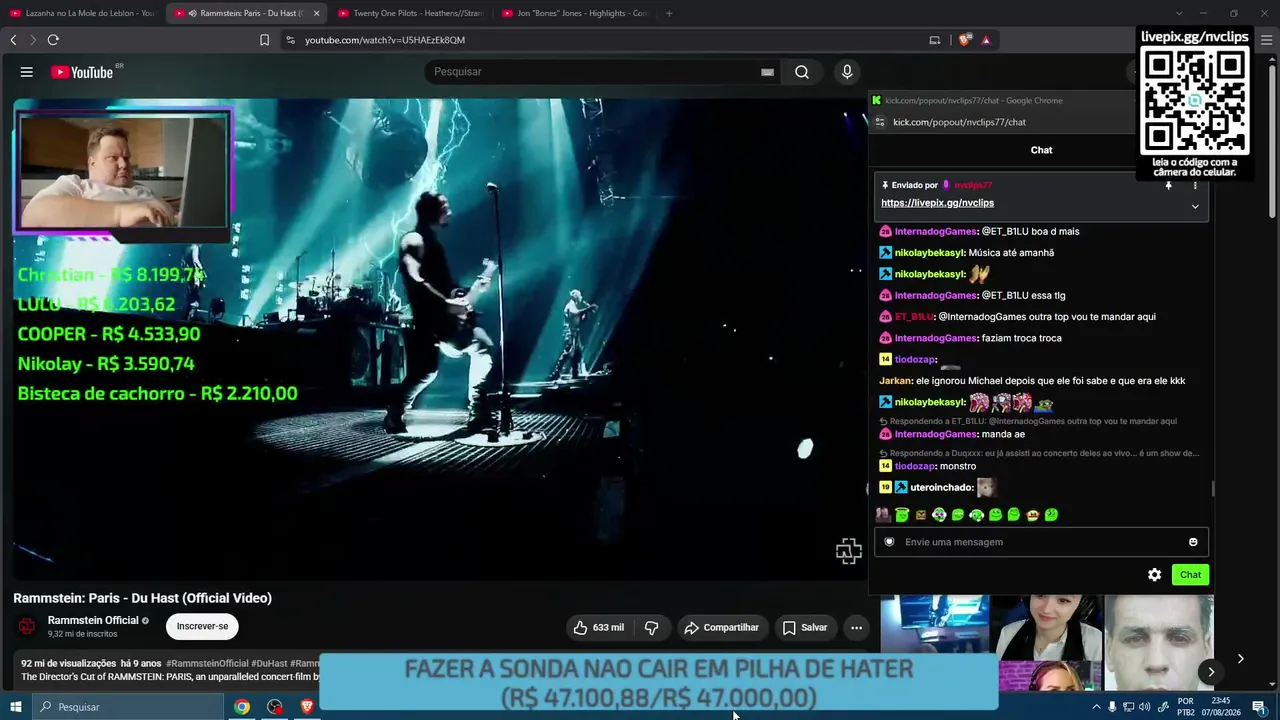Click the browser address bar URL
The width and height of the screenshot is (1280, 720).
pyautogui.click(x=385, y=40)
